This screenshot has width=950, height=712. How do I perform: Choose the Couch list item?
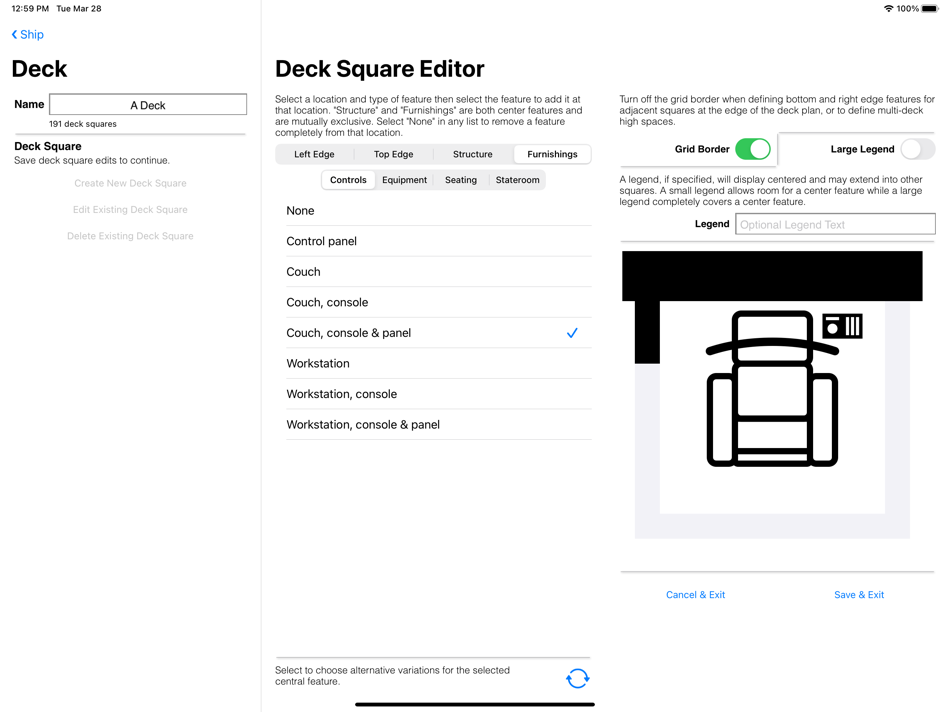(439, 271)
